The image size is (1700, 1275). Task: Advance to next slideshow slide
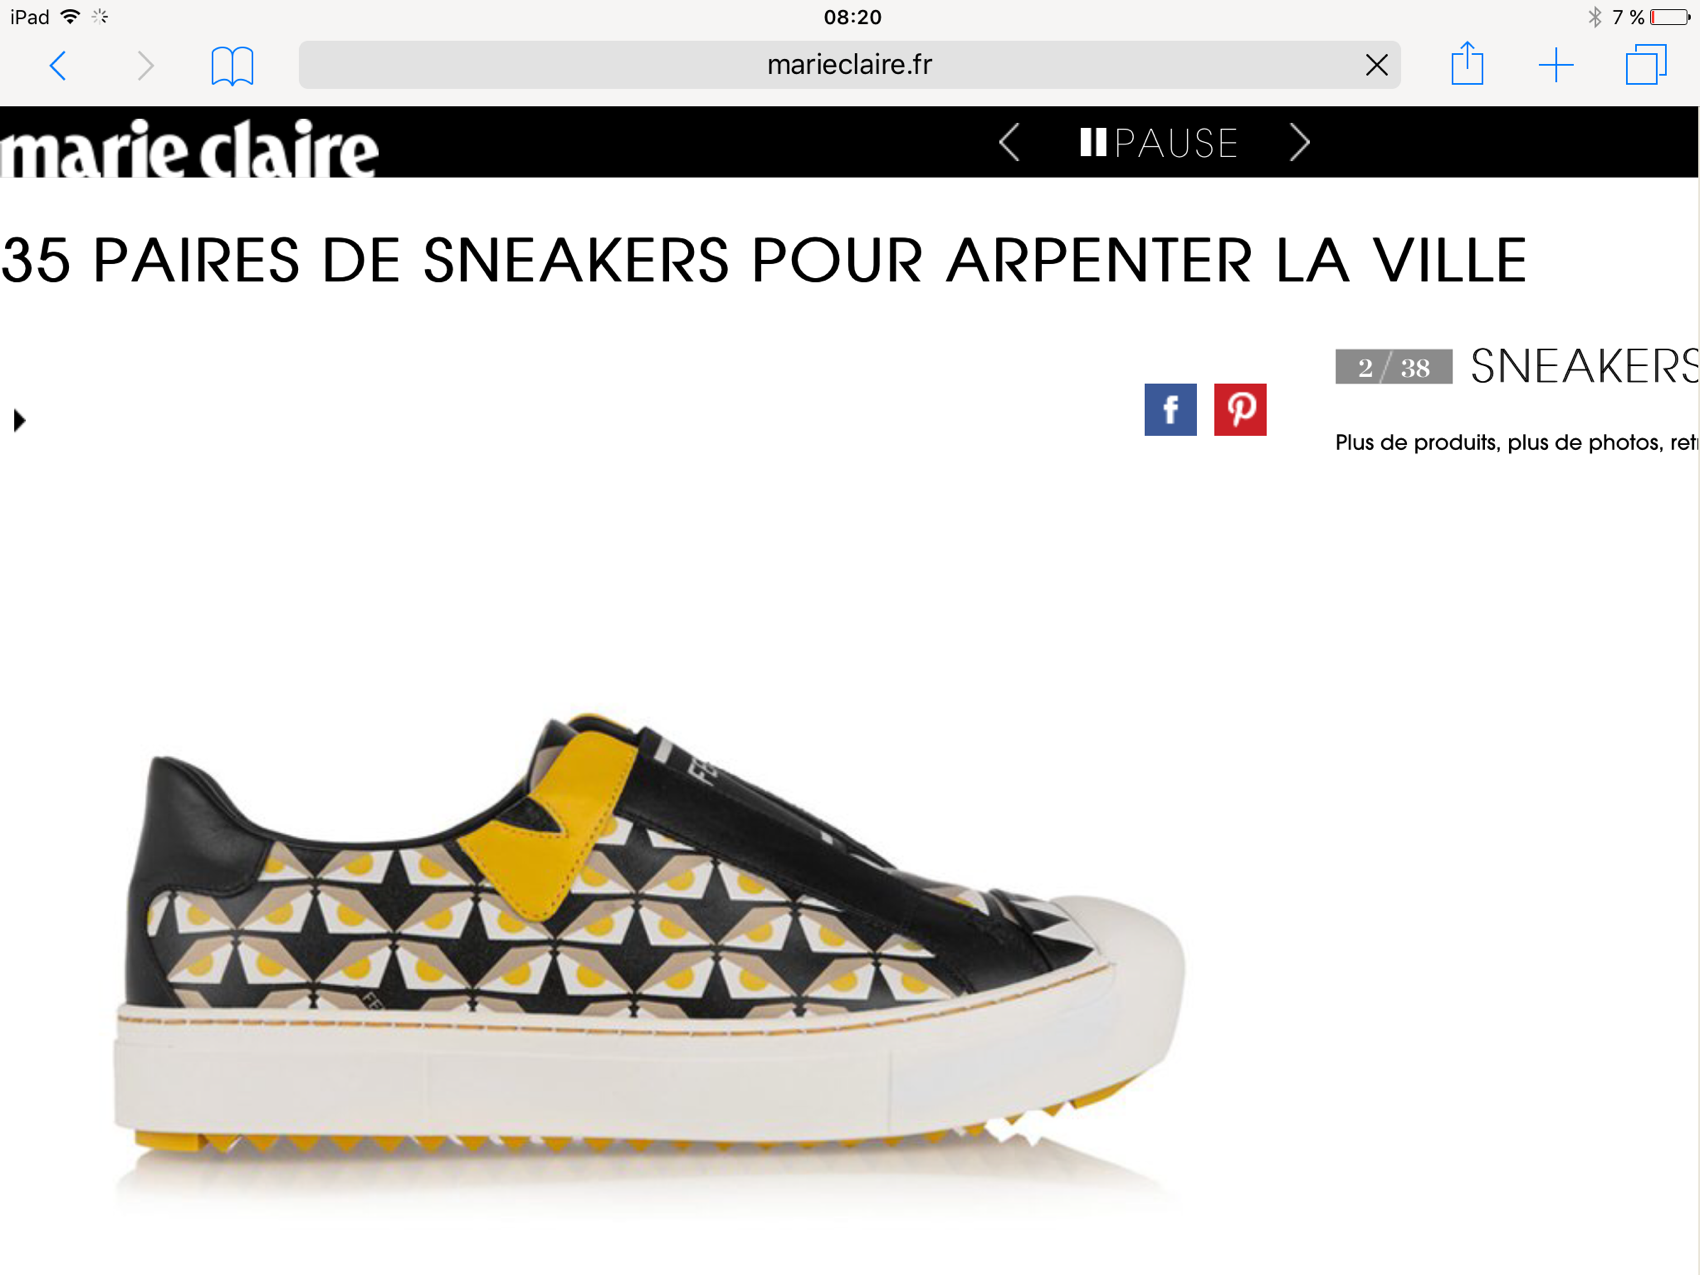tap(1300, 143)
